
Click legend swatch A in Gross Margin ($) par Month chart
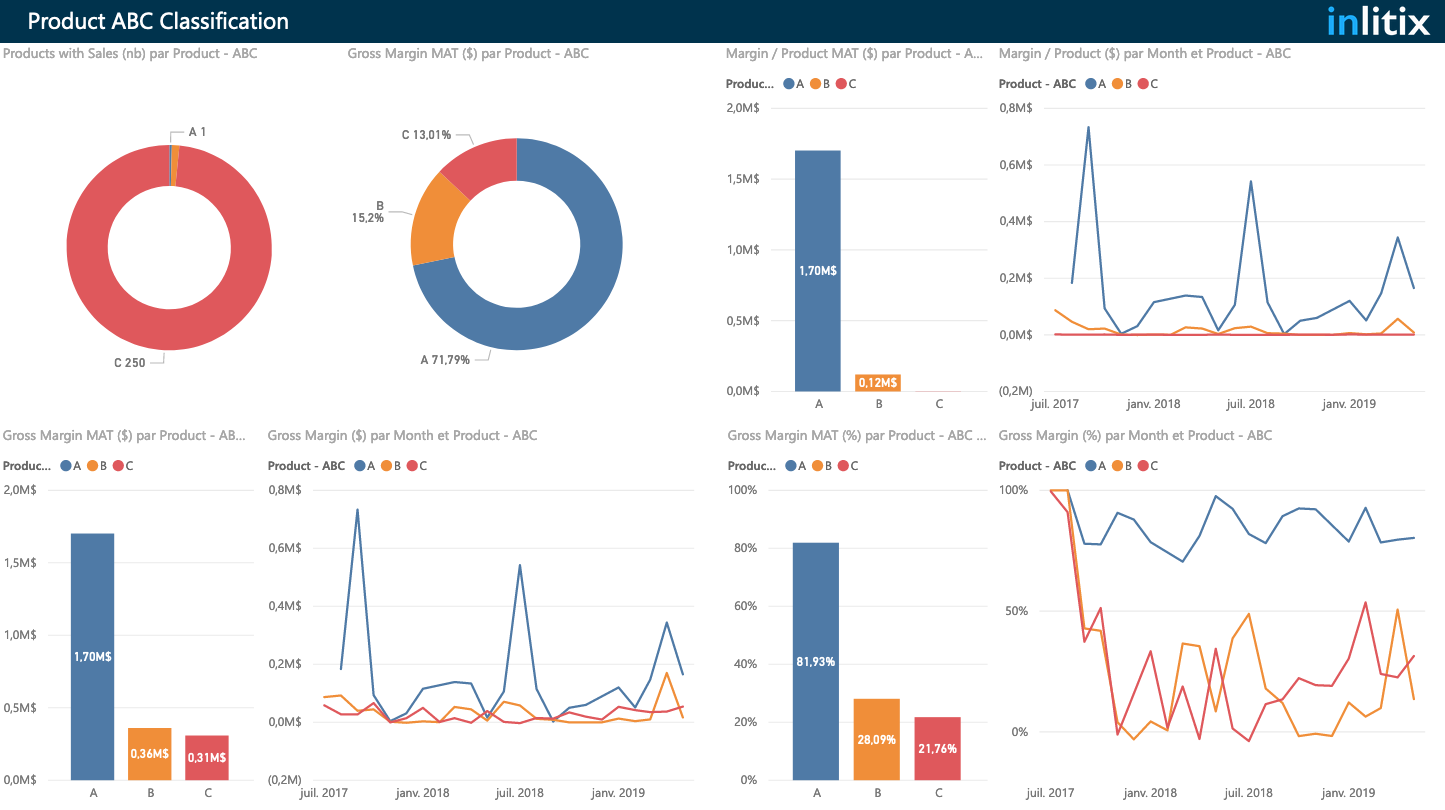tap(358, 466)
